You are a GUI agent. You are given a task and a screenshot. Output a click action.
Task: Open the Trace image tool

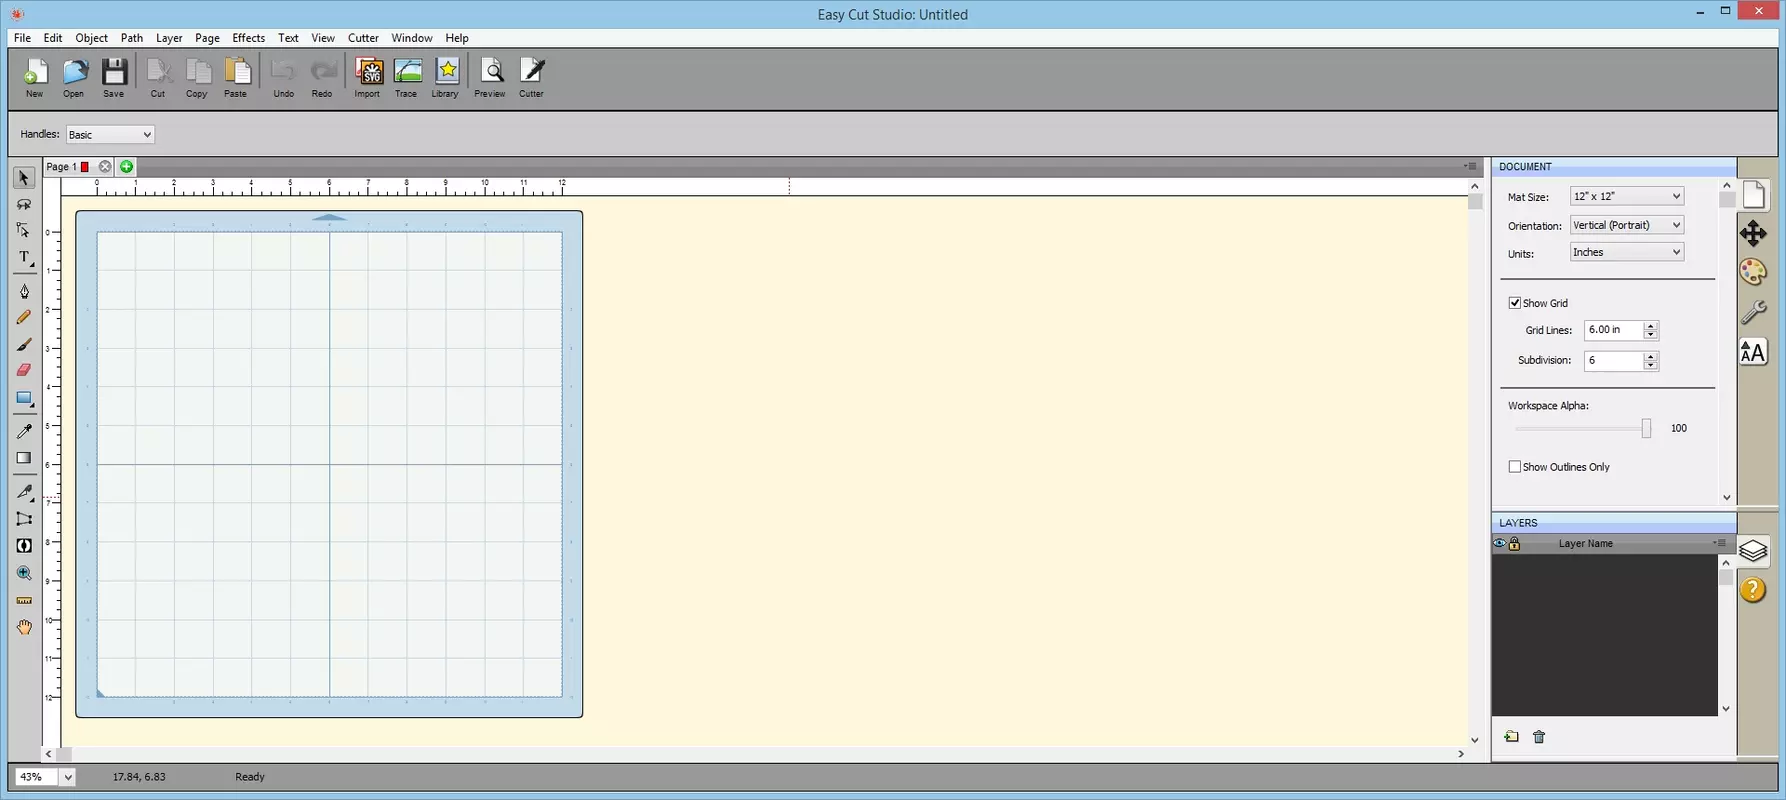click(x=406, y=78)
